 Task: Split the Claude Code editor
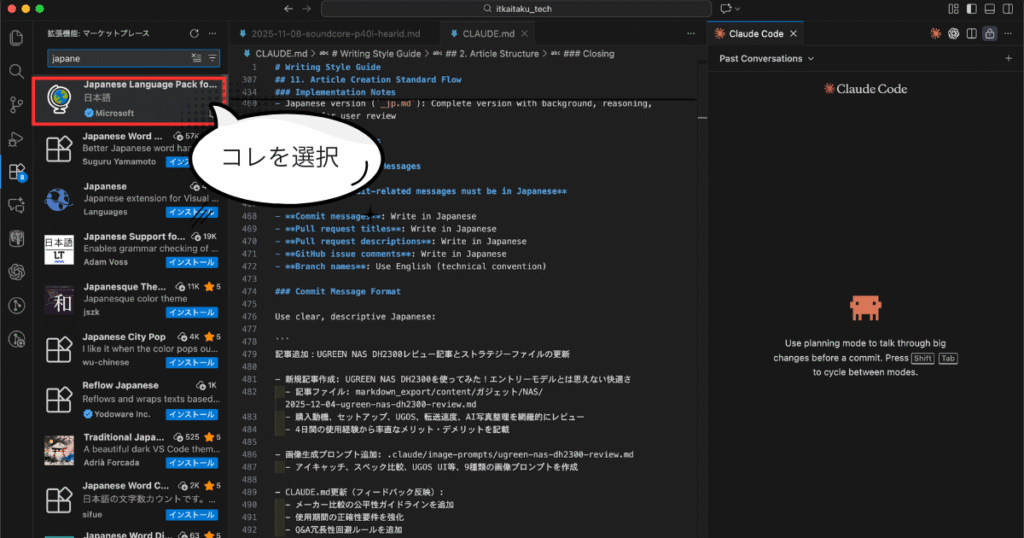[972, 33]
